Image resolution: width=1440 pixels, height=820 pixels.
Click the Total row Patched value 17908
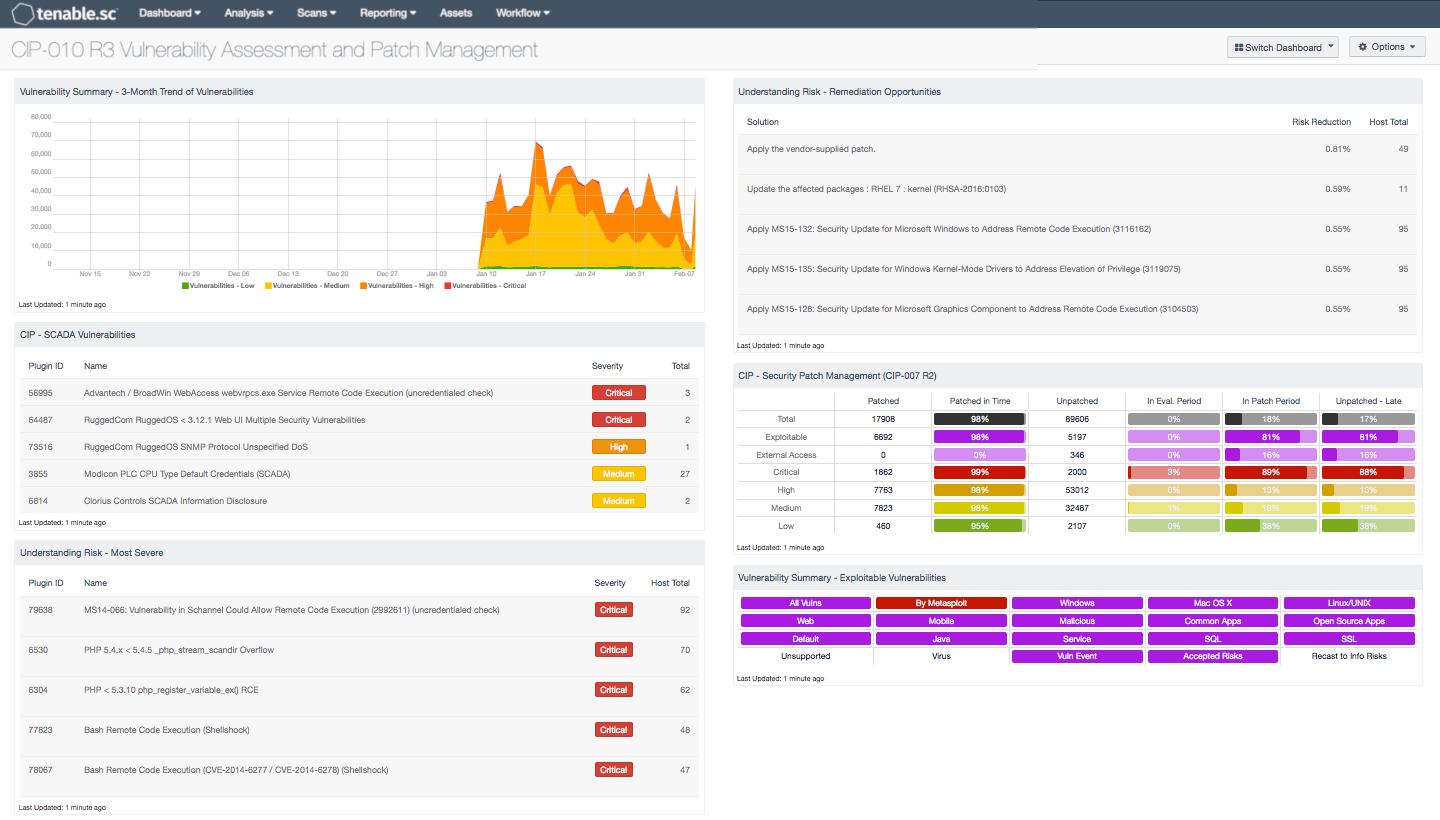[x=883, y=419]
